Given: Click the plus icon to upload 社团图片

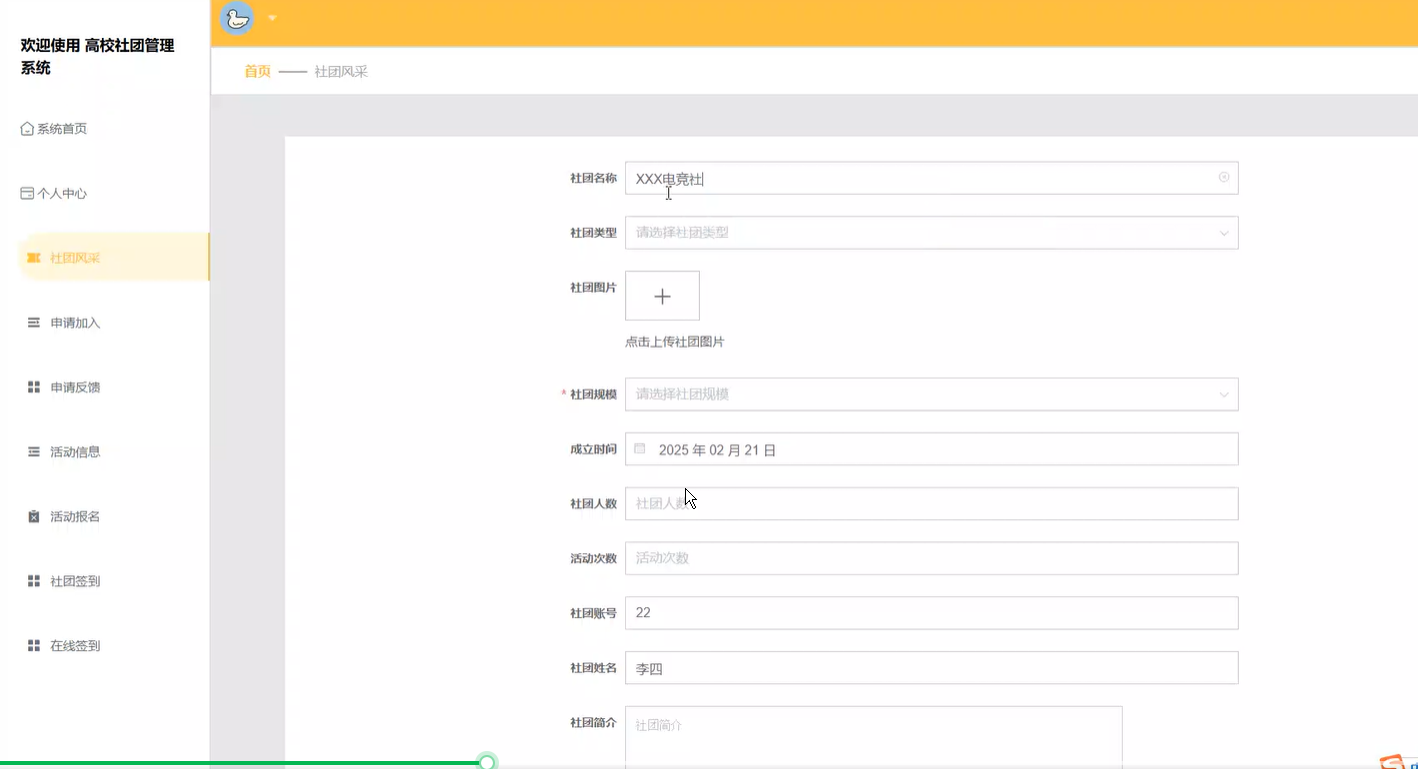Looking at the screenshot, I should (662, 296).
